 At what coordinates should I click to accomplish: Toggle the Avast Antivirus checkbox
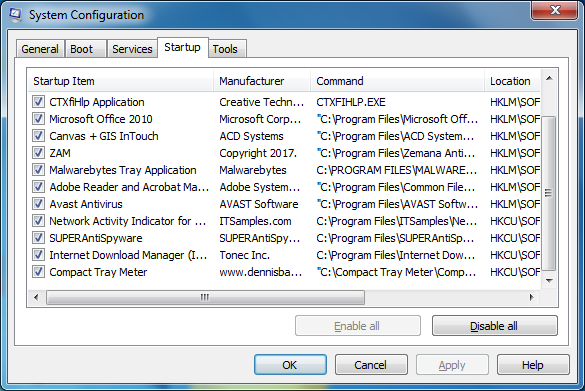pyautogui.click(x=38, y=204)
